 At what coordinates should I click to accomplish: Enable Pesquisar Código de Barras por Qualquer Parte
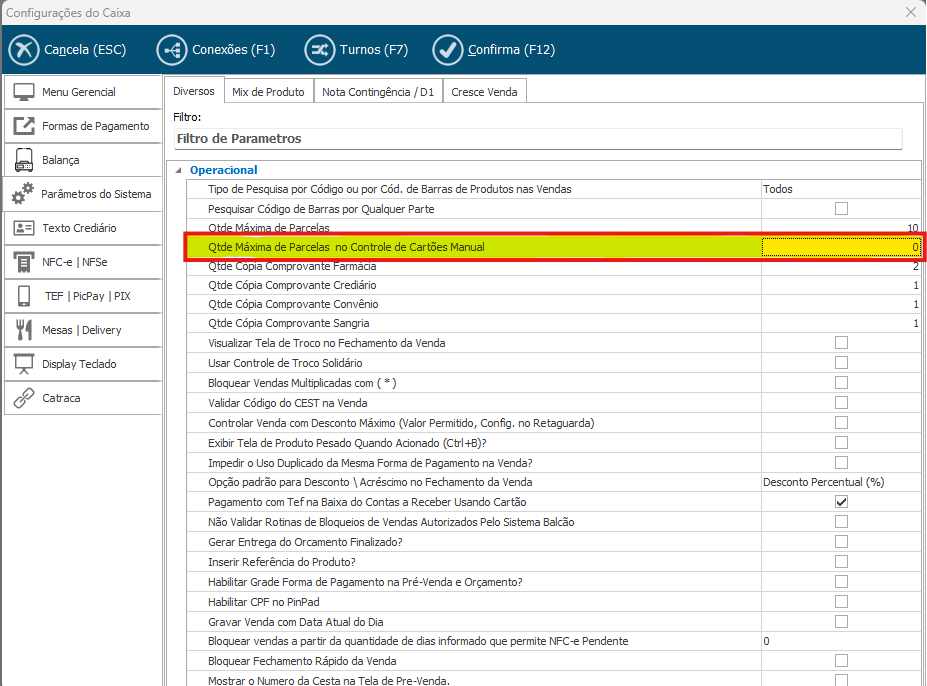(841, 209)
